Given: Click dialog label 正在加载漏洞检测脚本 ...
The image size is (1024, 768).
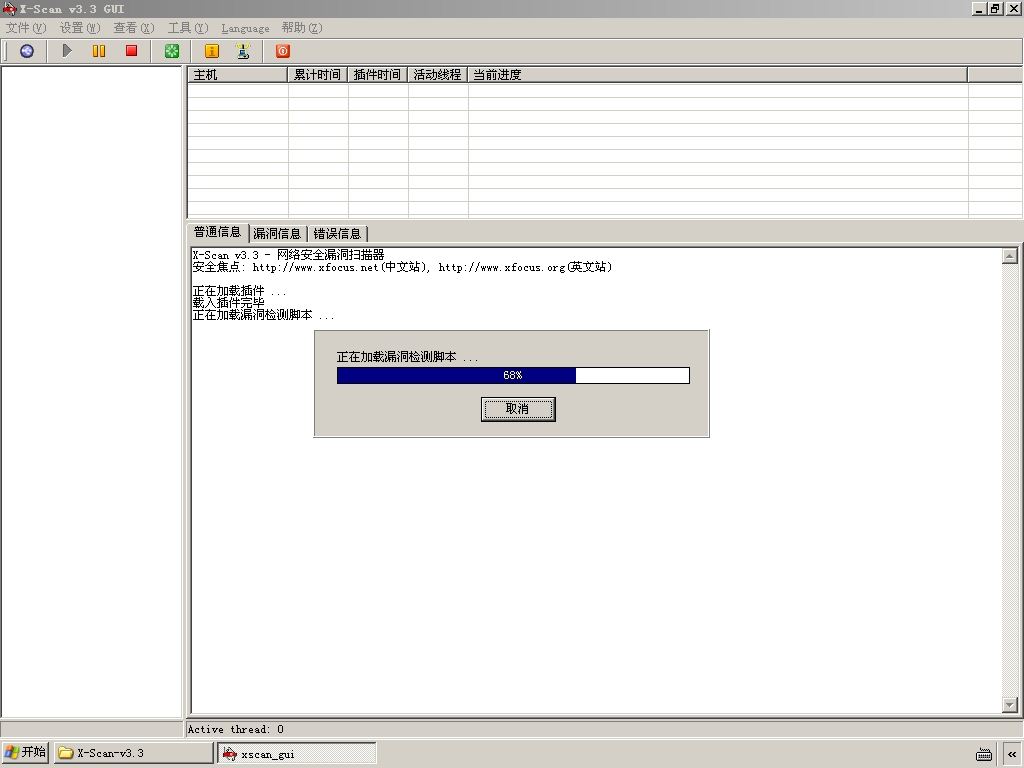Looking at the screenshot, I should pyautogui.click(x=408, y=357).
